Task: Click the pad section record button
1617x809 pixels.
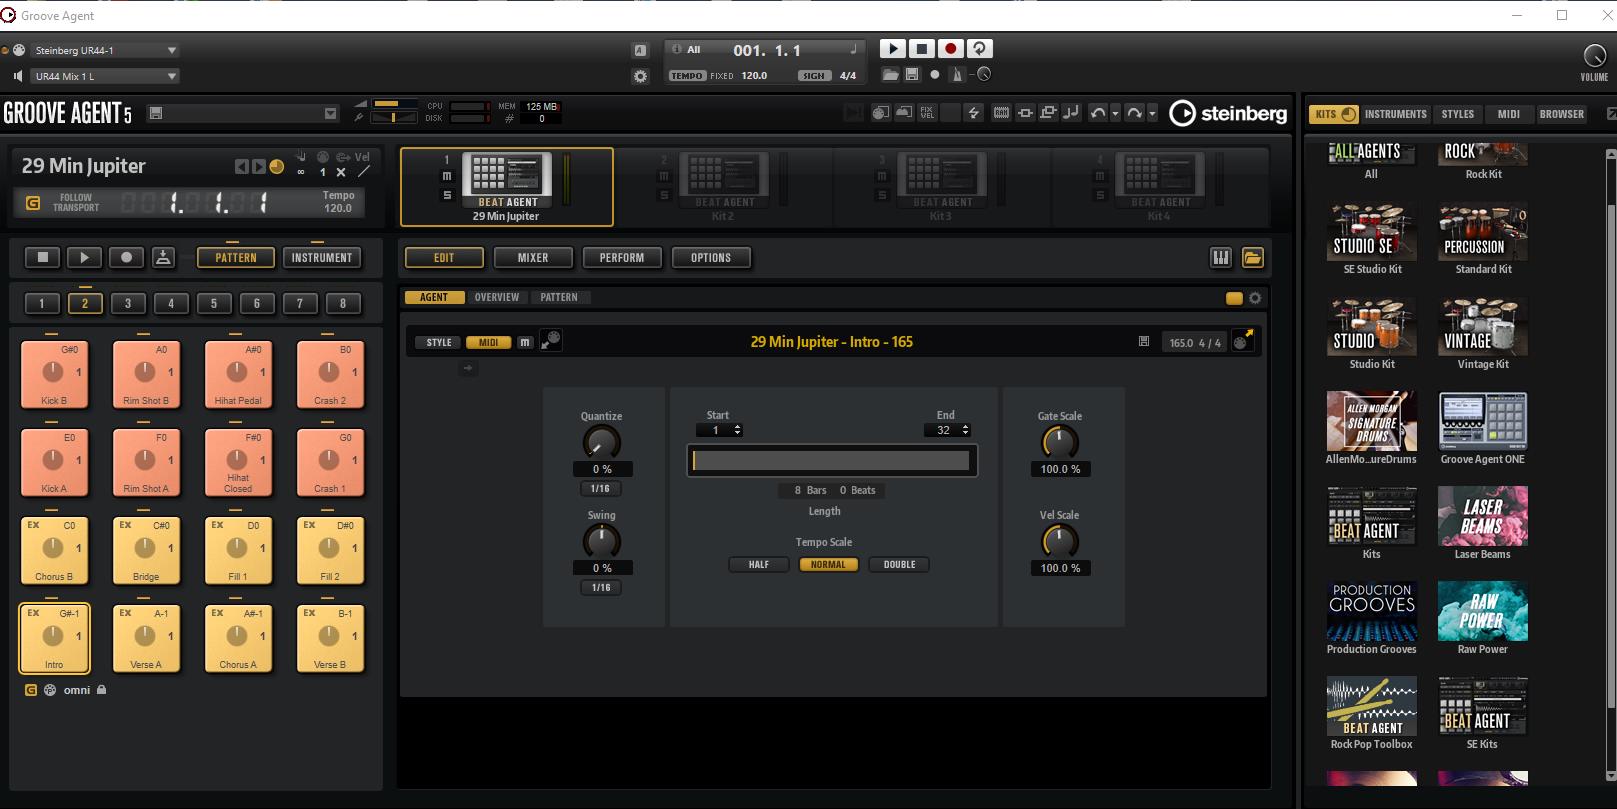Action: [x=126, y=257]
